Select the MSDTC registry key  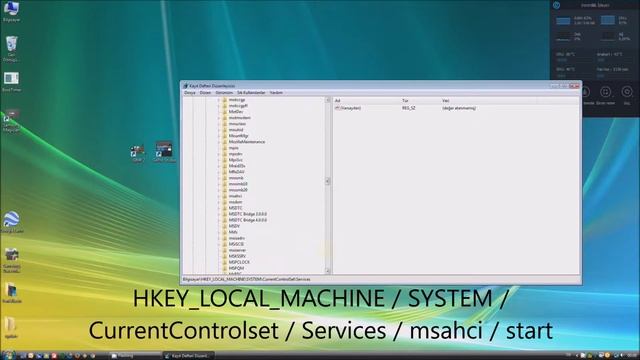[x=236, y=208]
